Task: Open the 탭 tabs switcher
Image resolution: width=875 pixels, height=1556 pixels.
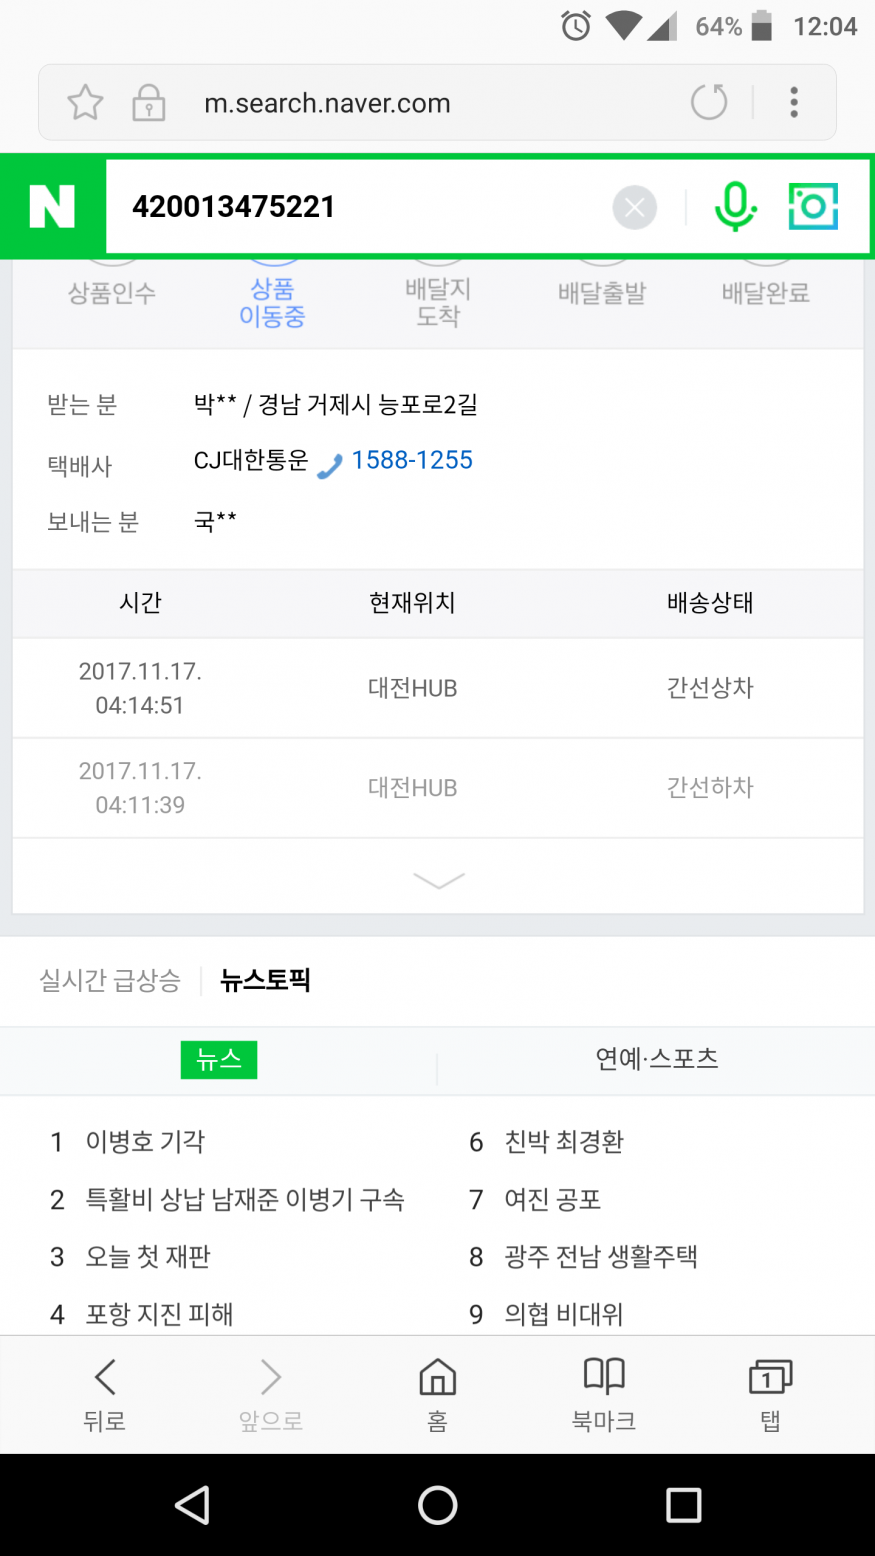Action: click(x=770, y=1394)
